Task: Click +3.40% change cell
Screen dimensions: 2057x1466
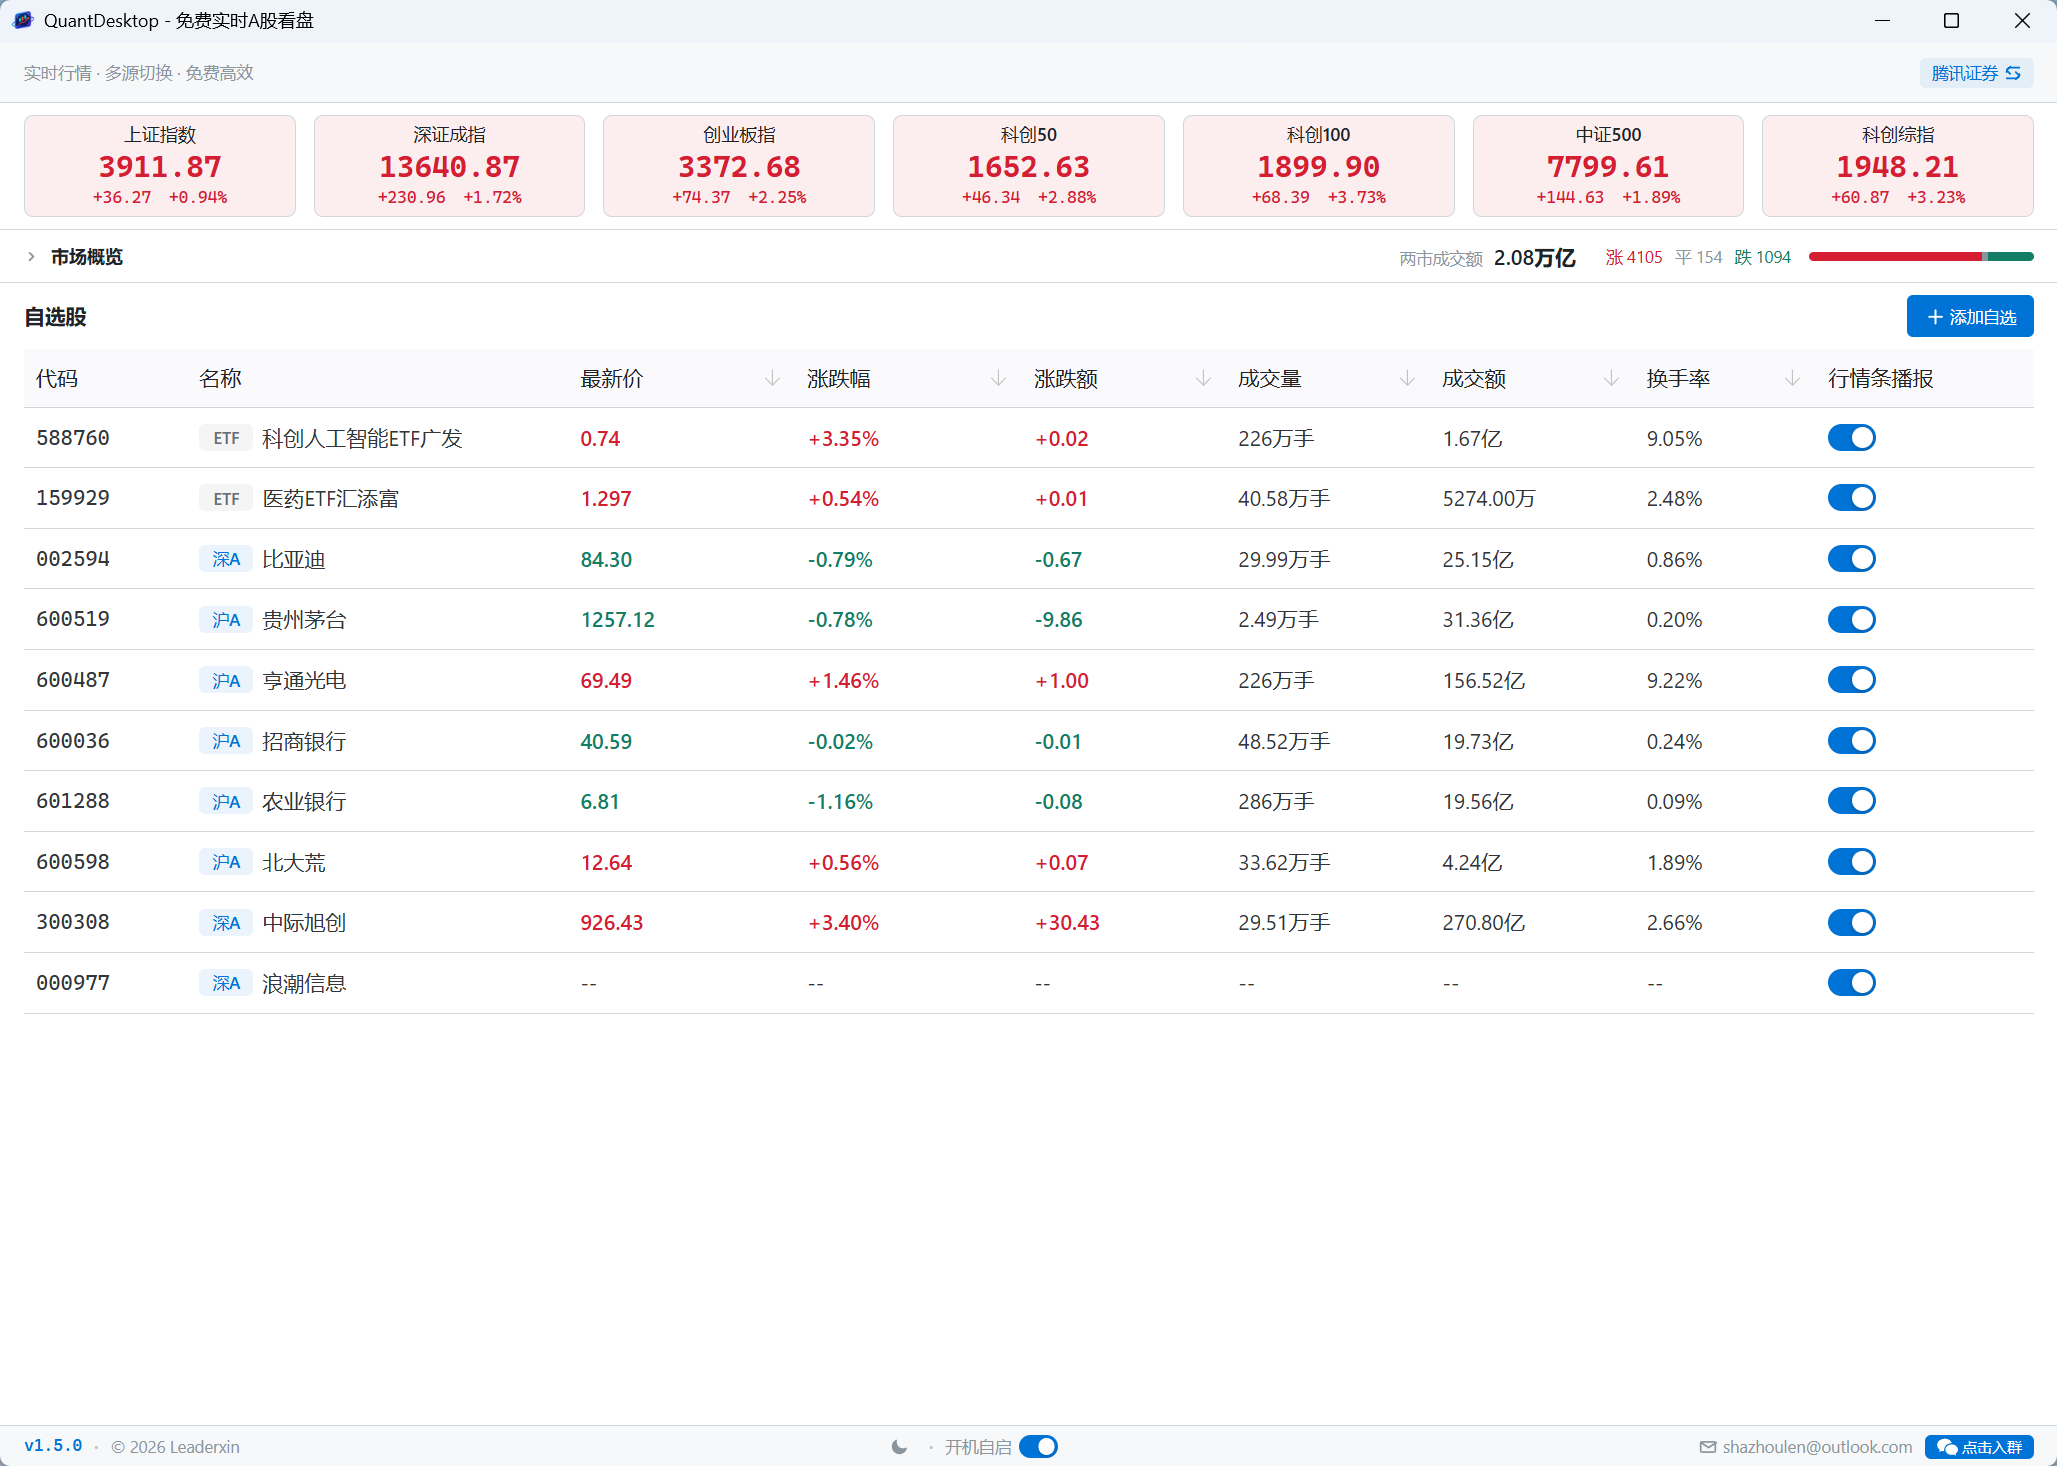Action: coord(843,923)
